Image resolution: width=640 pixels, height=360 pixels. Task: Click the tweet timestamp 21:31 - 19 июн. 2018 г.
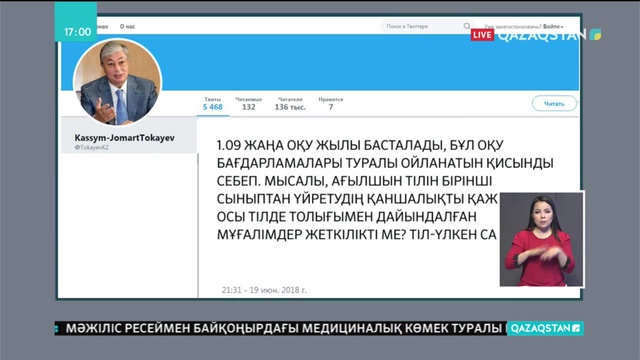tap(264, 290)
